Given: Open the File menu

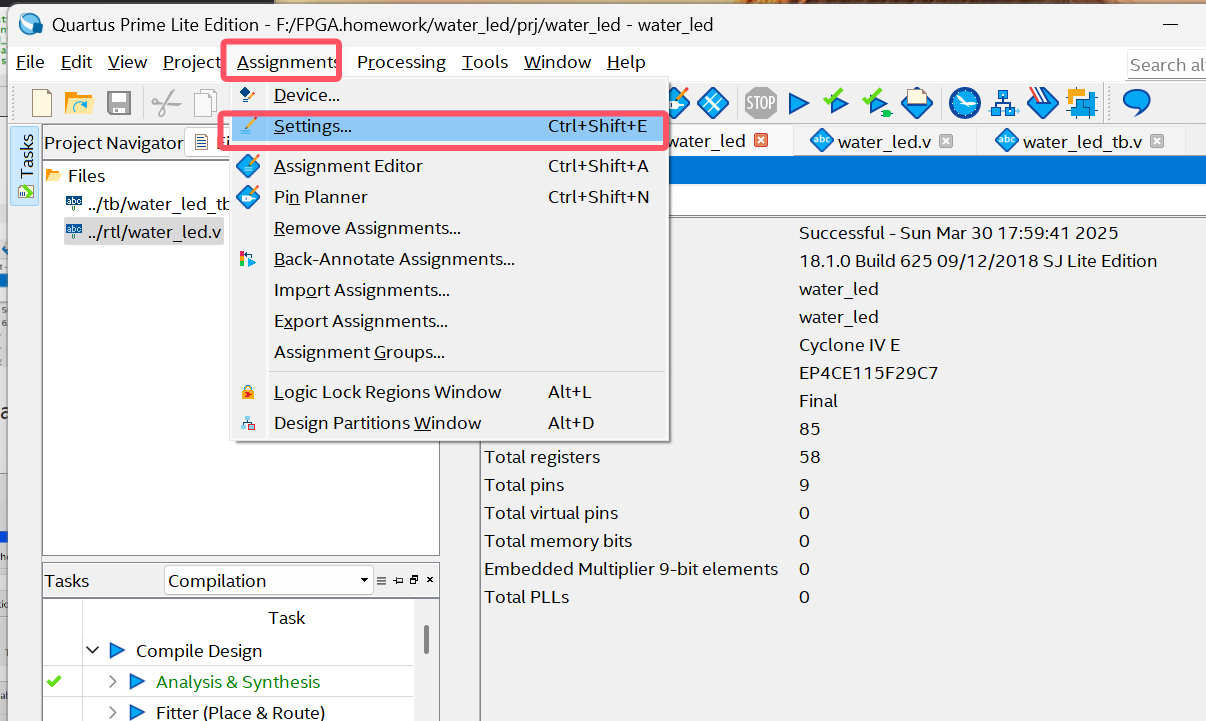Looking at the screenshot, I should click(31, 62).
